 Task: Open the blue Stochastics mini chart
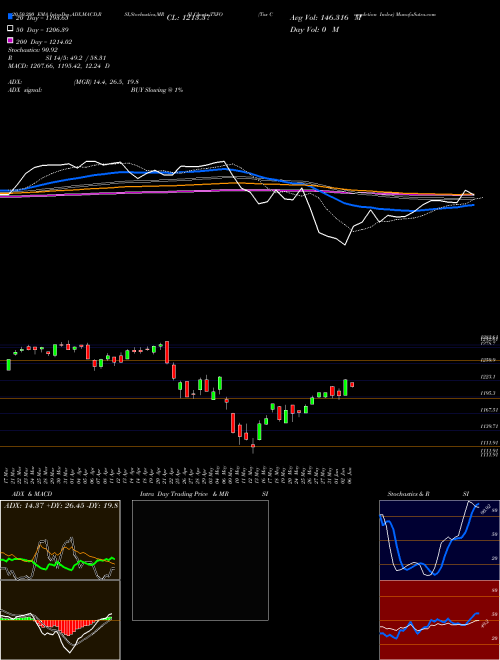[439, 540]
